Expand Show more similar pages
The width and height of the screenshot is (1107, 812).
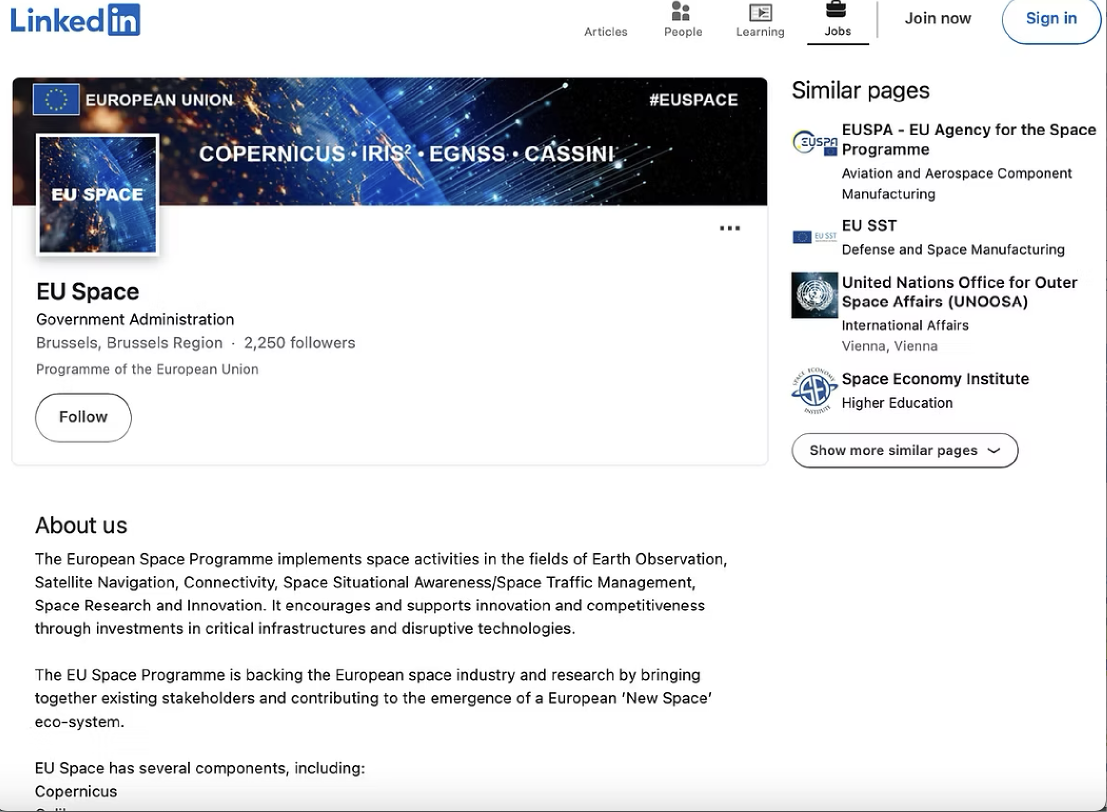(904, 450)
